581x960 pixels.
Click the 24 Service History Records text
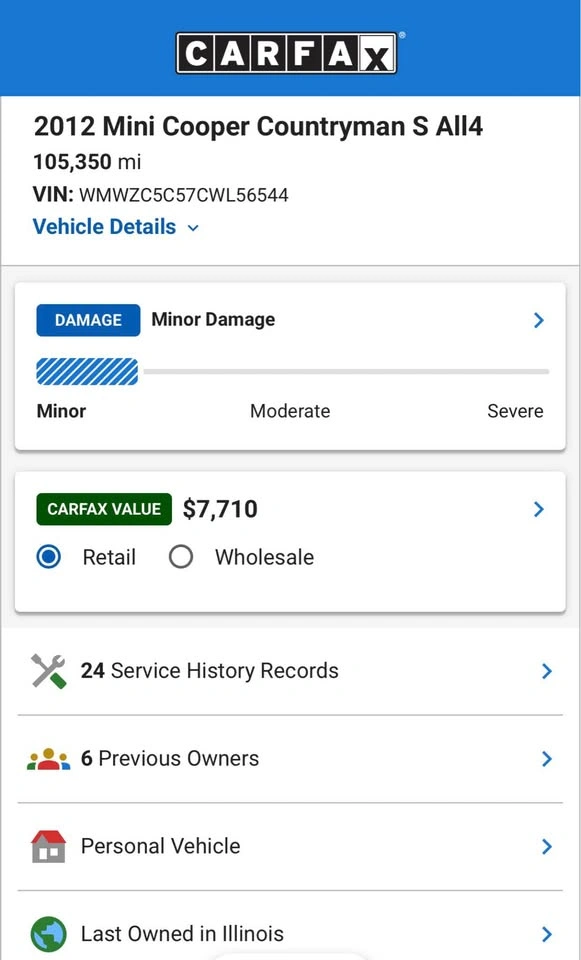[x=209, y=671]
